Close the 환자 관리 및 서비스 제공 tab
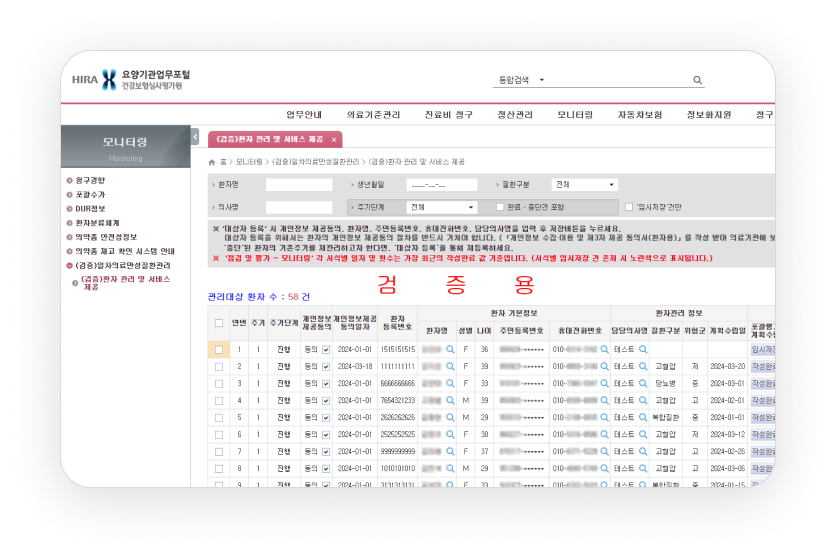Viewport: 836px width, 558px height. click(334, 139)
